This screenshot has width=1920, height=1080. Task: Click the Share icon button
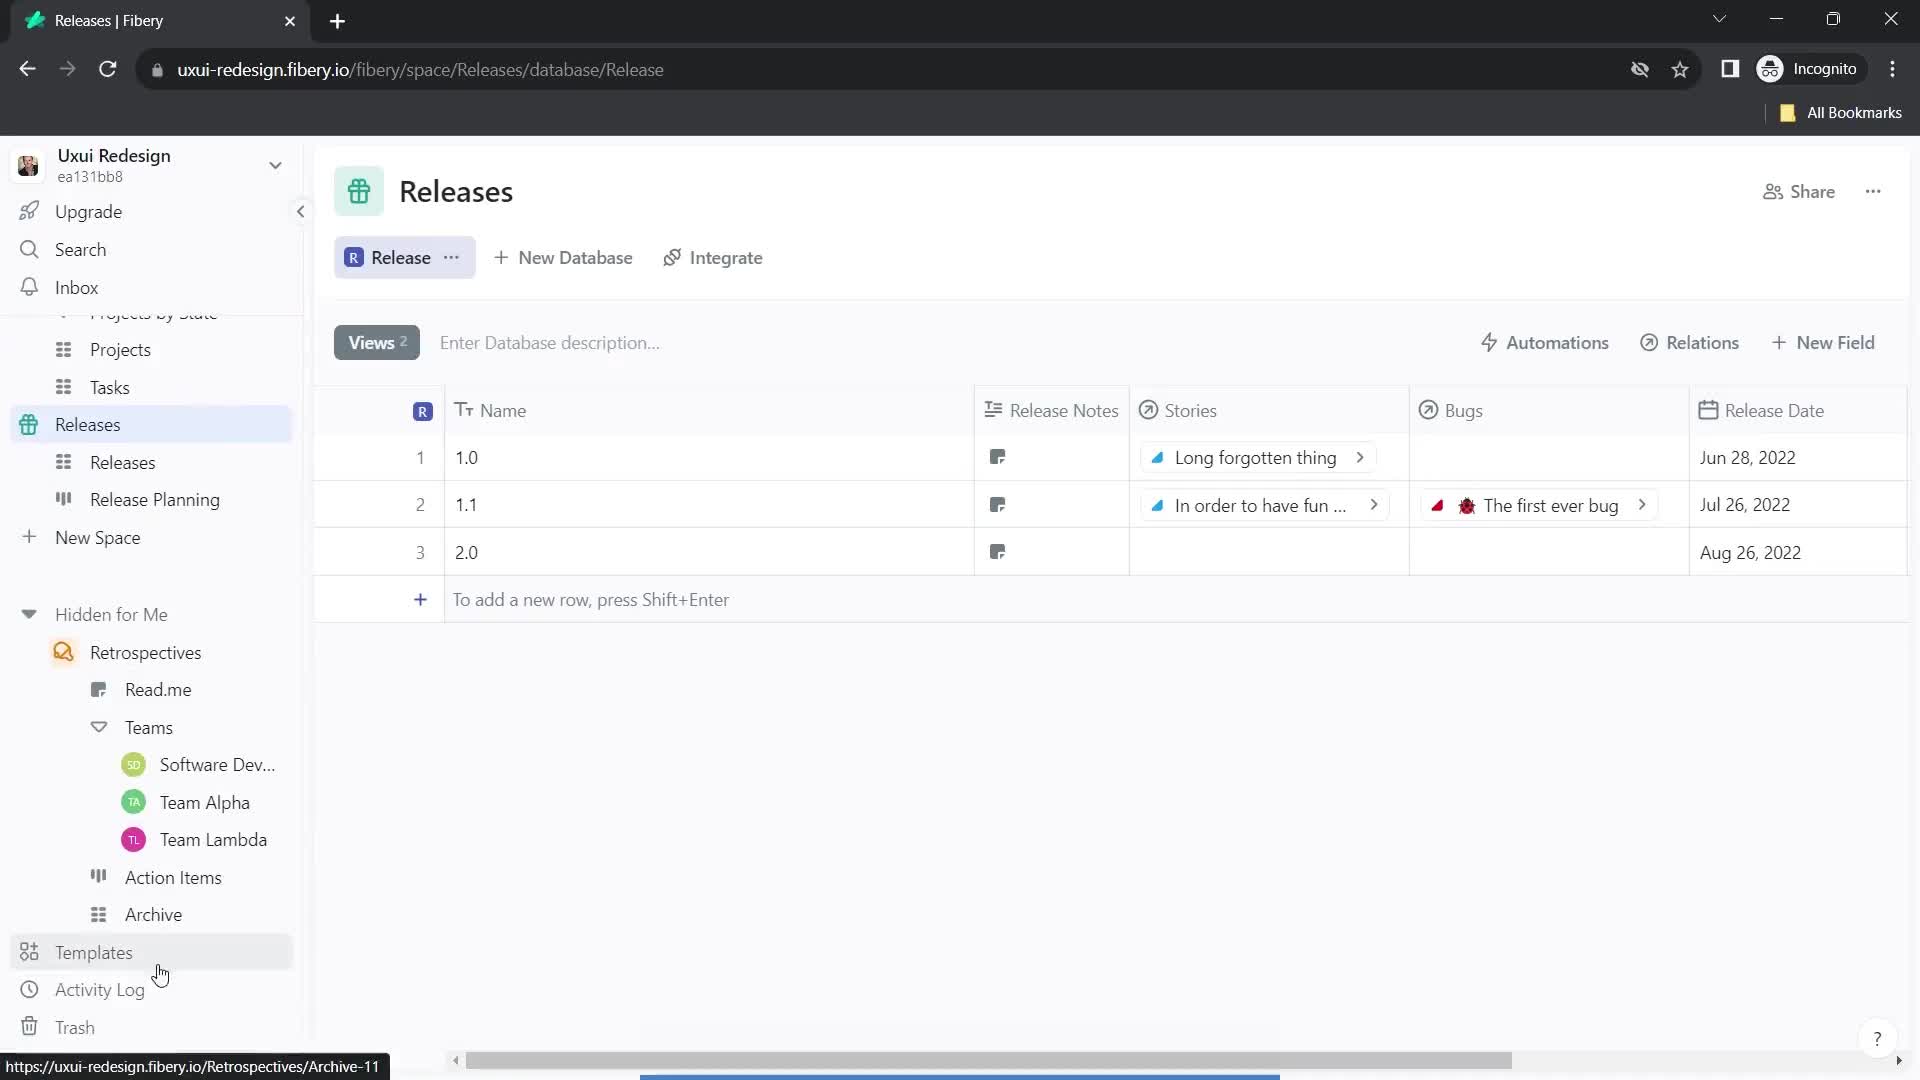pyautogui.click(x=1772, y=191)
